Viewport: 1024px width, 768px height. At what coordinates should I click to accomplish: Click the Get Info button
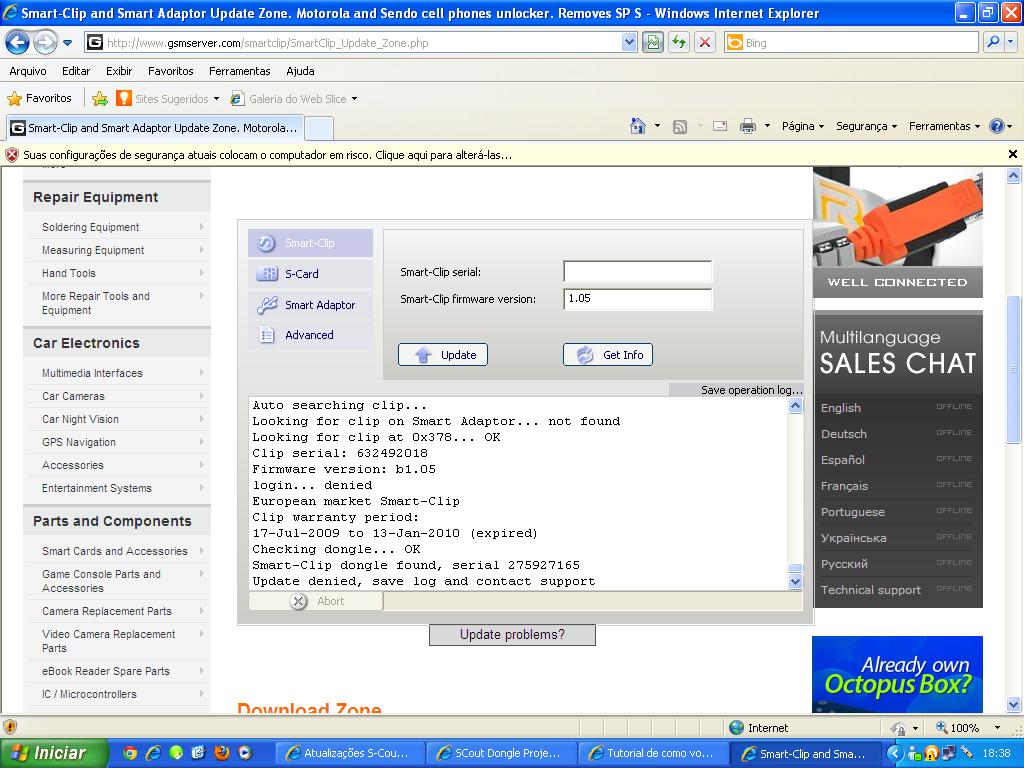coord(608,355)
